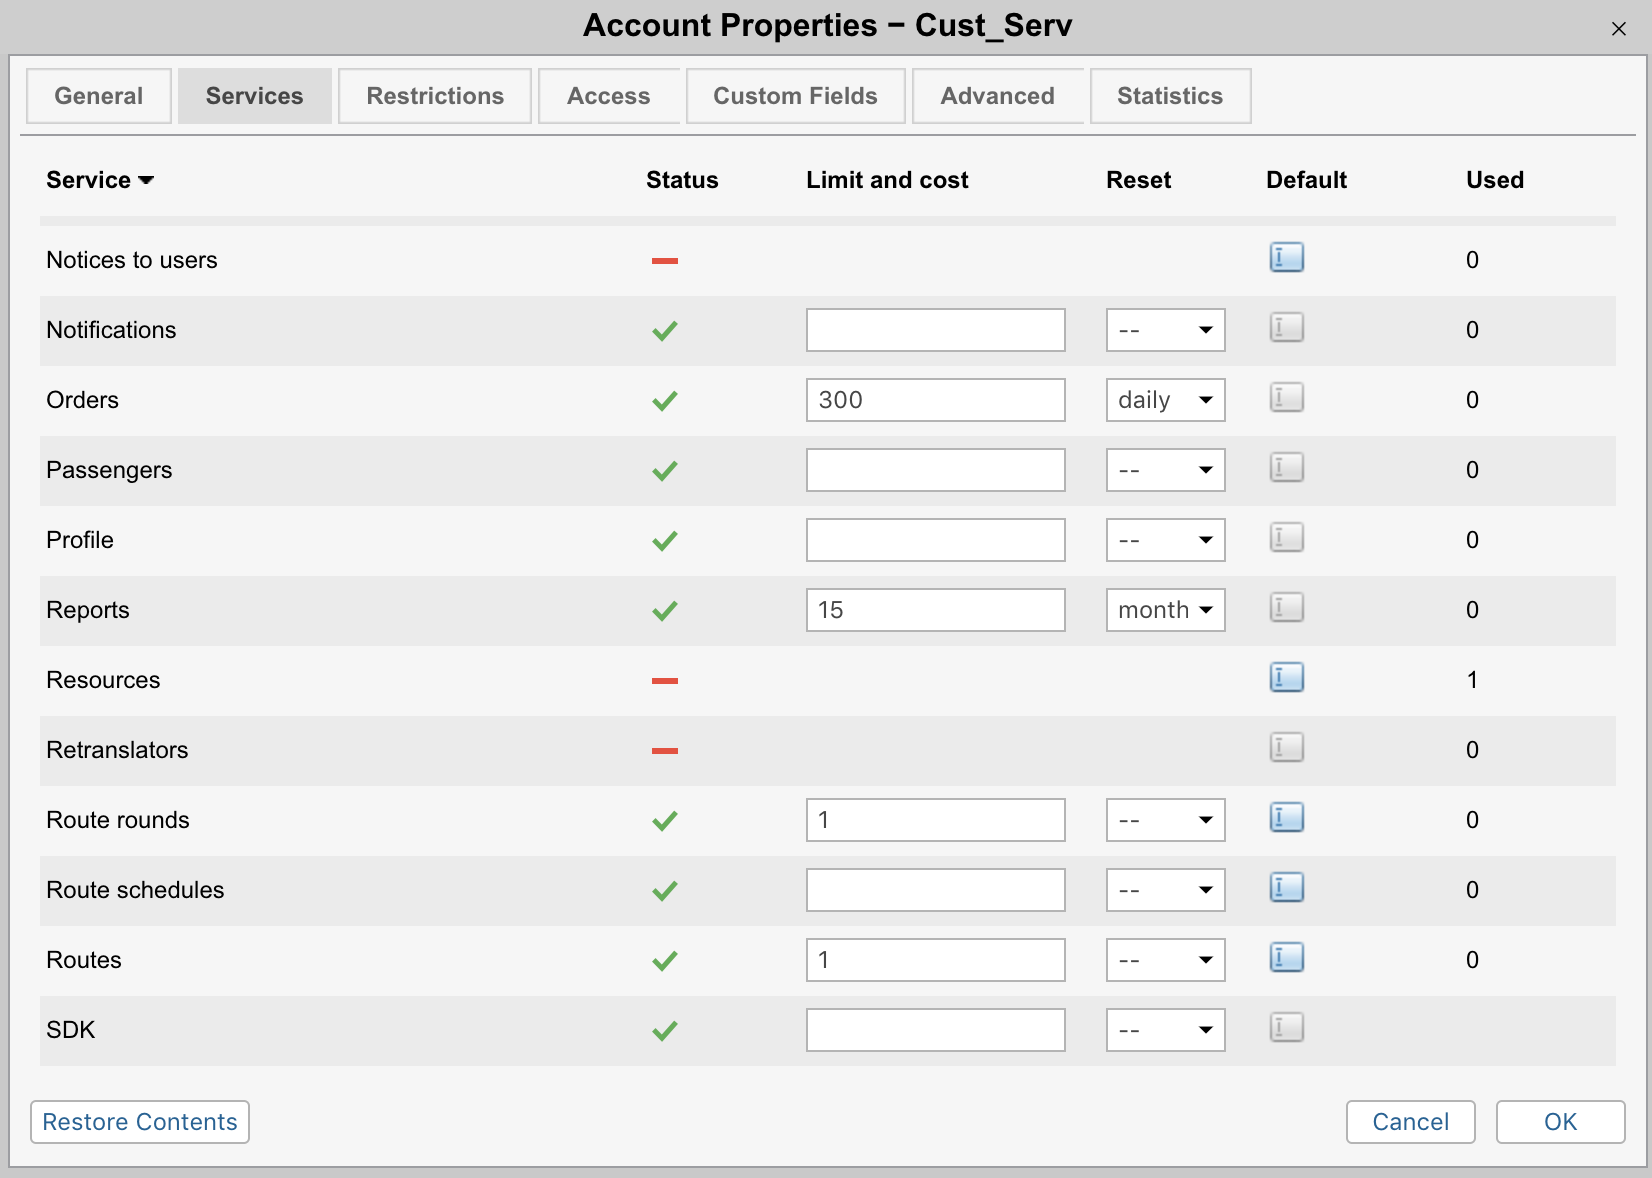Screen dimensions: 1652x1178
Task: Open Default info for Route rounds
Action: (x=1286, y=817)
